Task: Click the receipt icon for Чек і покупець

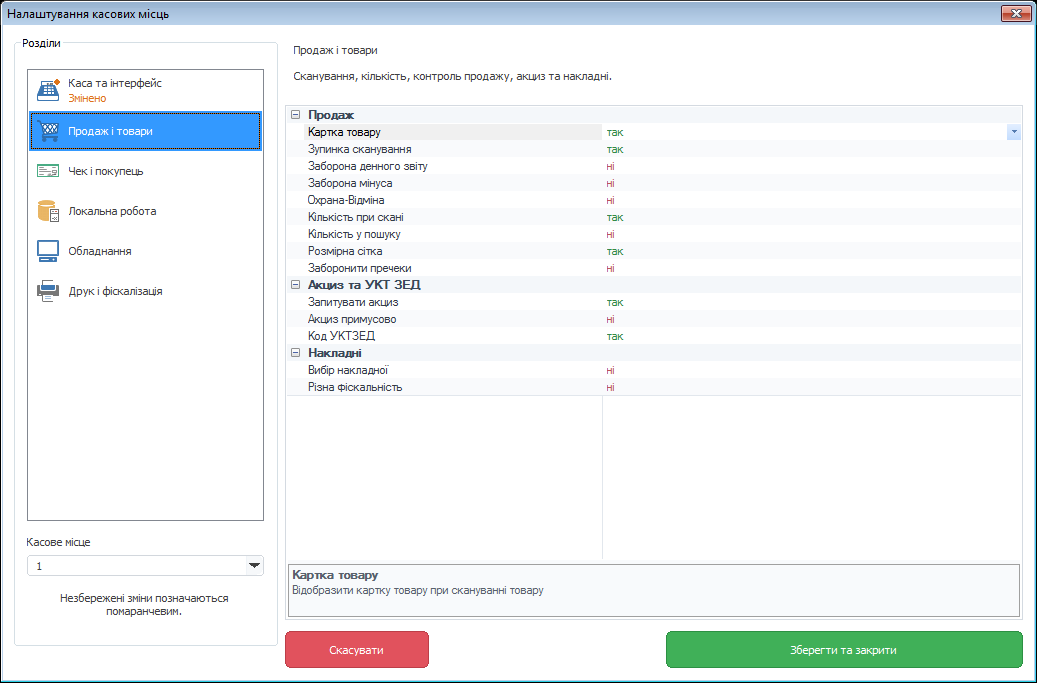Action: tap(48, 171)
